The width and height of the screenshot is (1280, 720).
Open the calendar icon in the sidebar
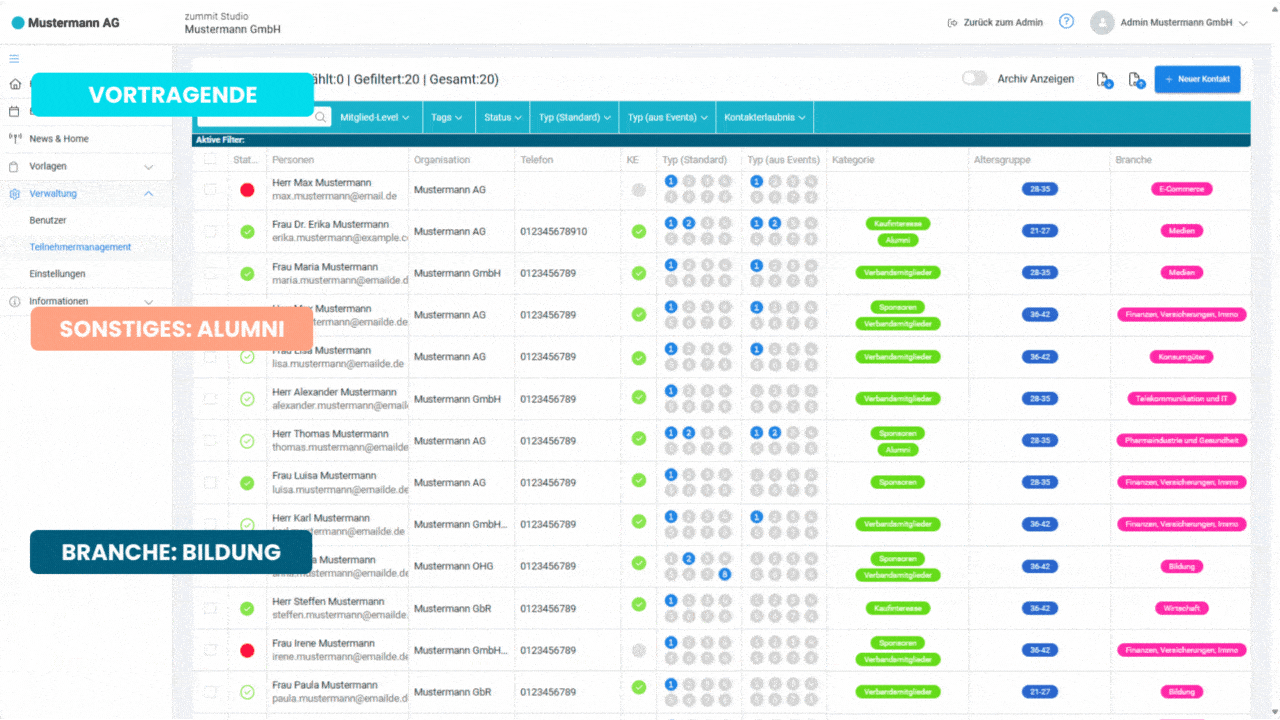tap(14, 111)
